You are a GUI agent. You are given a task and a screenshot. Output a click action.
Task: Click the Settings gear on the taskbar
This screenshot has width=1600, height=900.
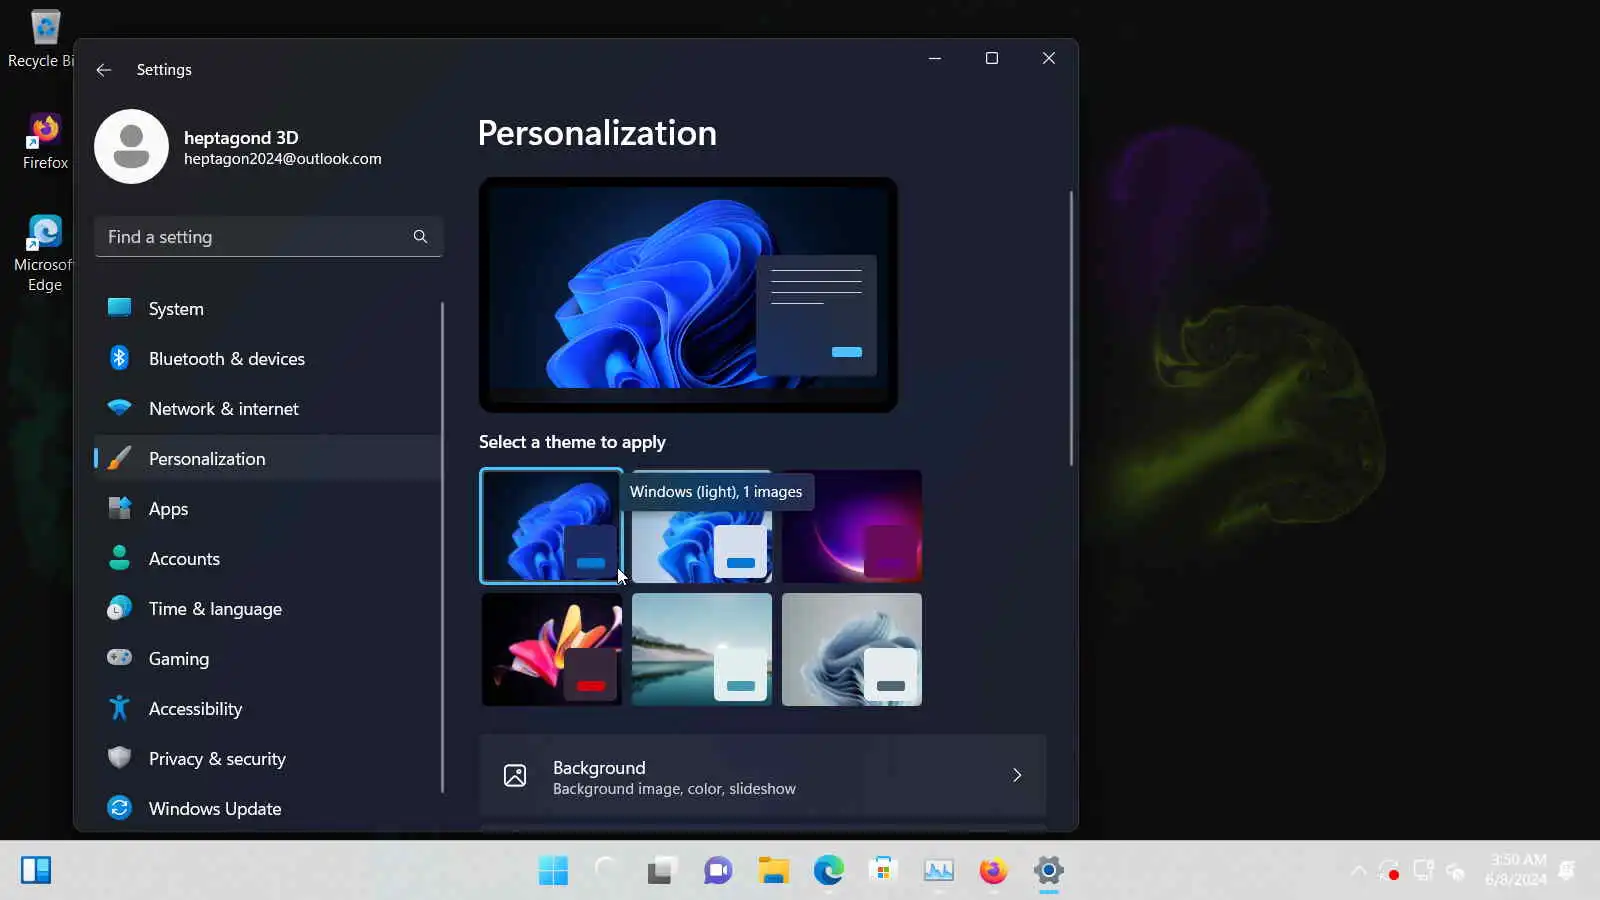coord(1048,871)
